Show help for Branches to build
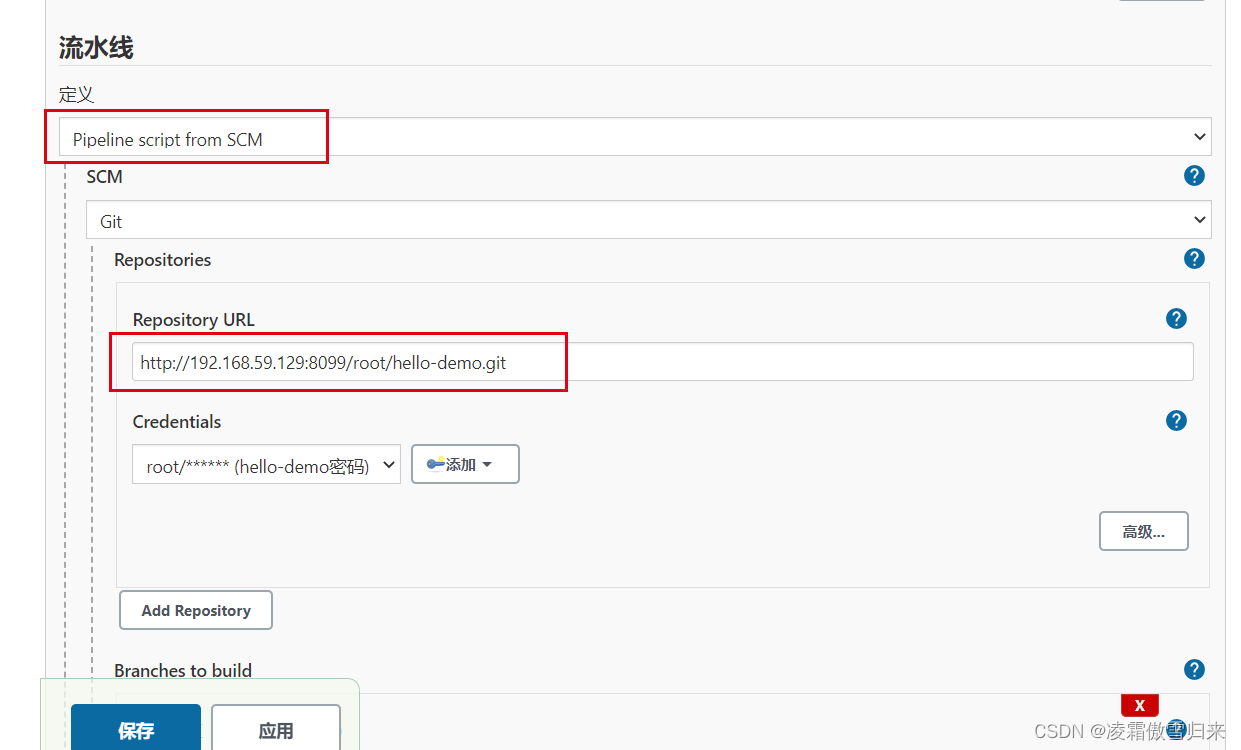The height and width of the screenshot is (750, 1241). 1194,670
